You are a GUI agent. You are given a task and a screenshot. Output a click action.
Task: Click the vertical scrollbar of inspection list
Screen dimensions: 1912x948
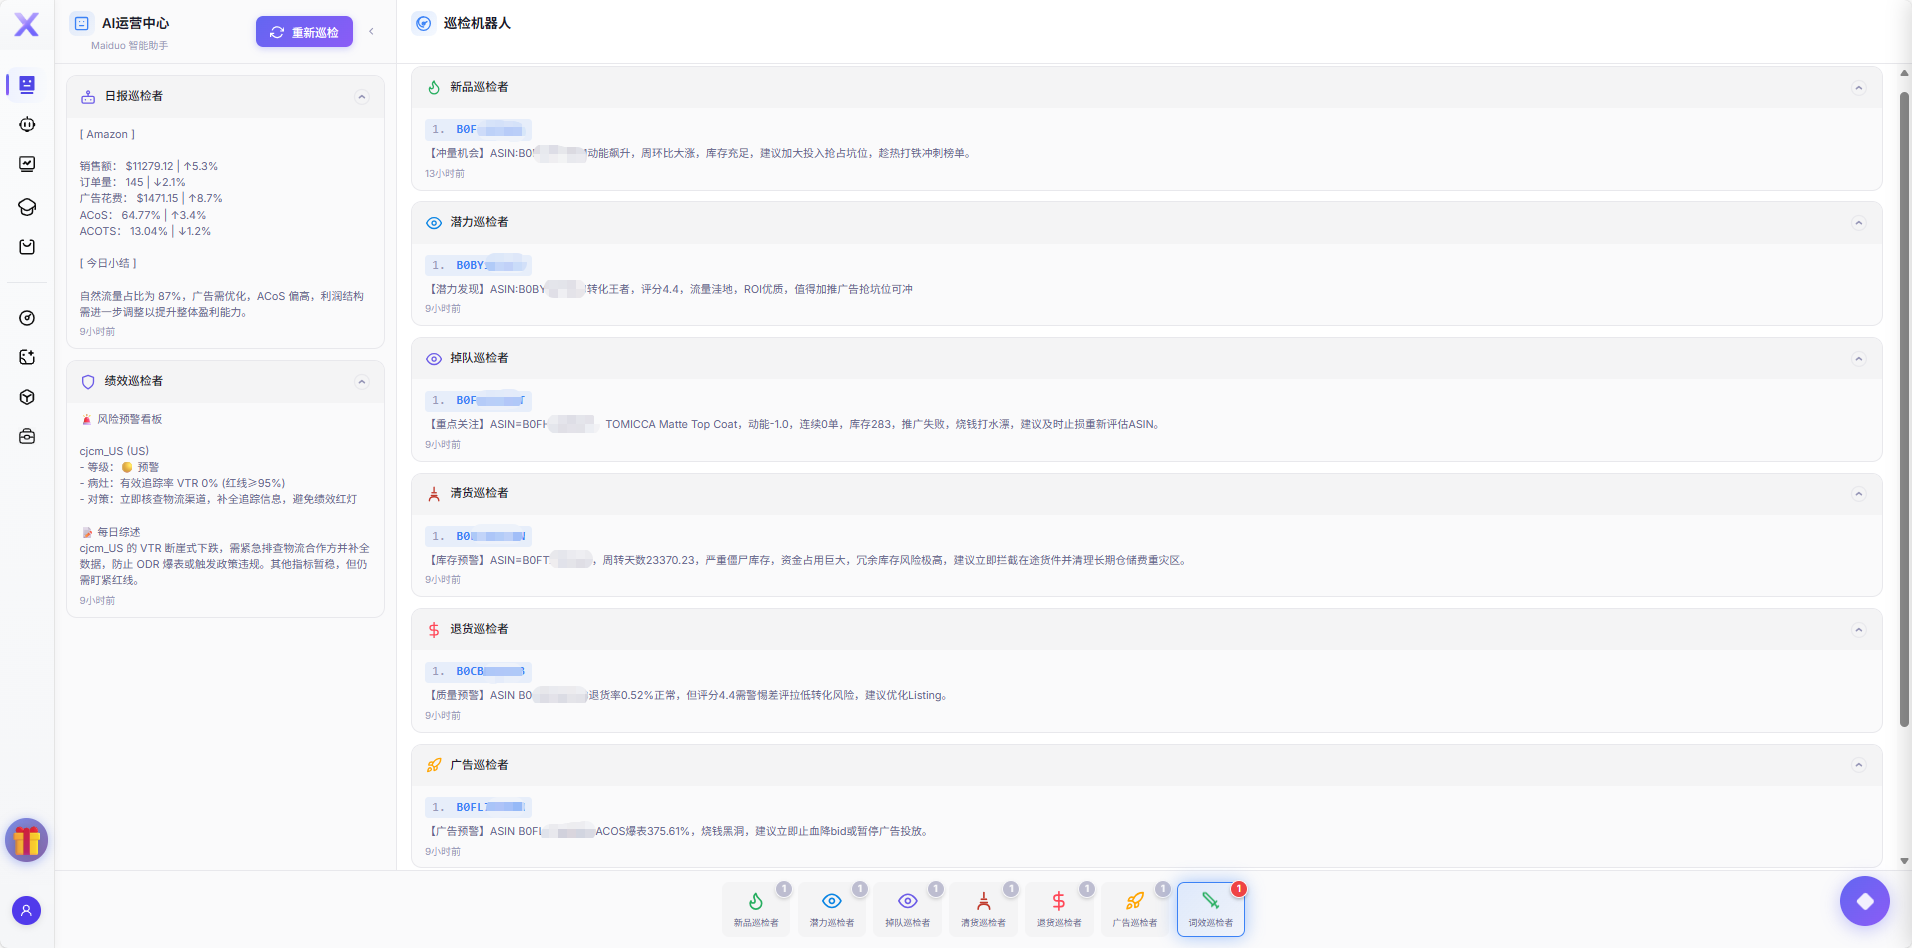1904,400
